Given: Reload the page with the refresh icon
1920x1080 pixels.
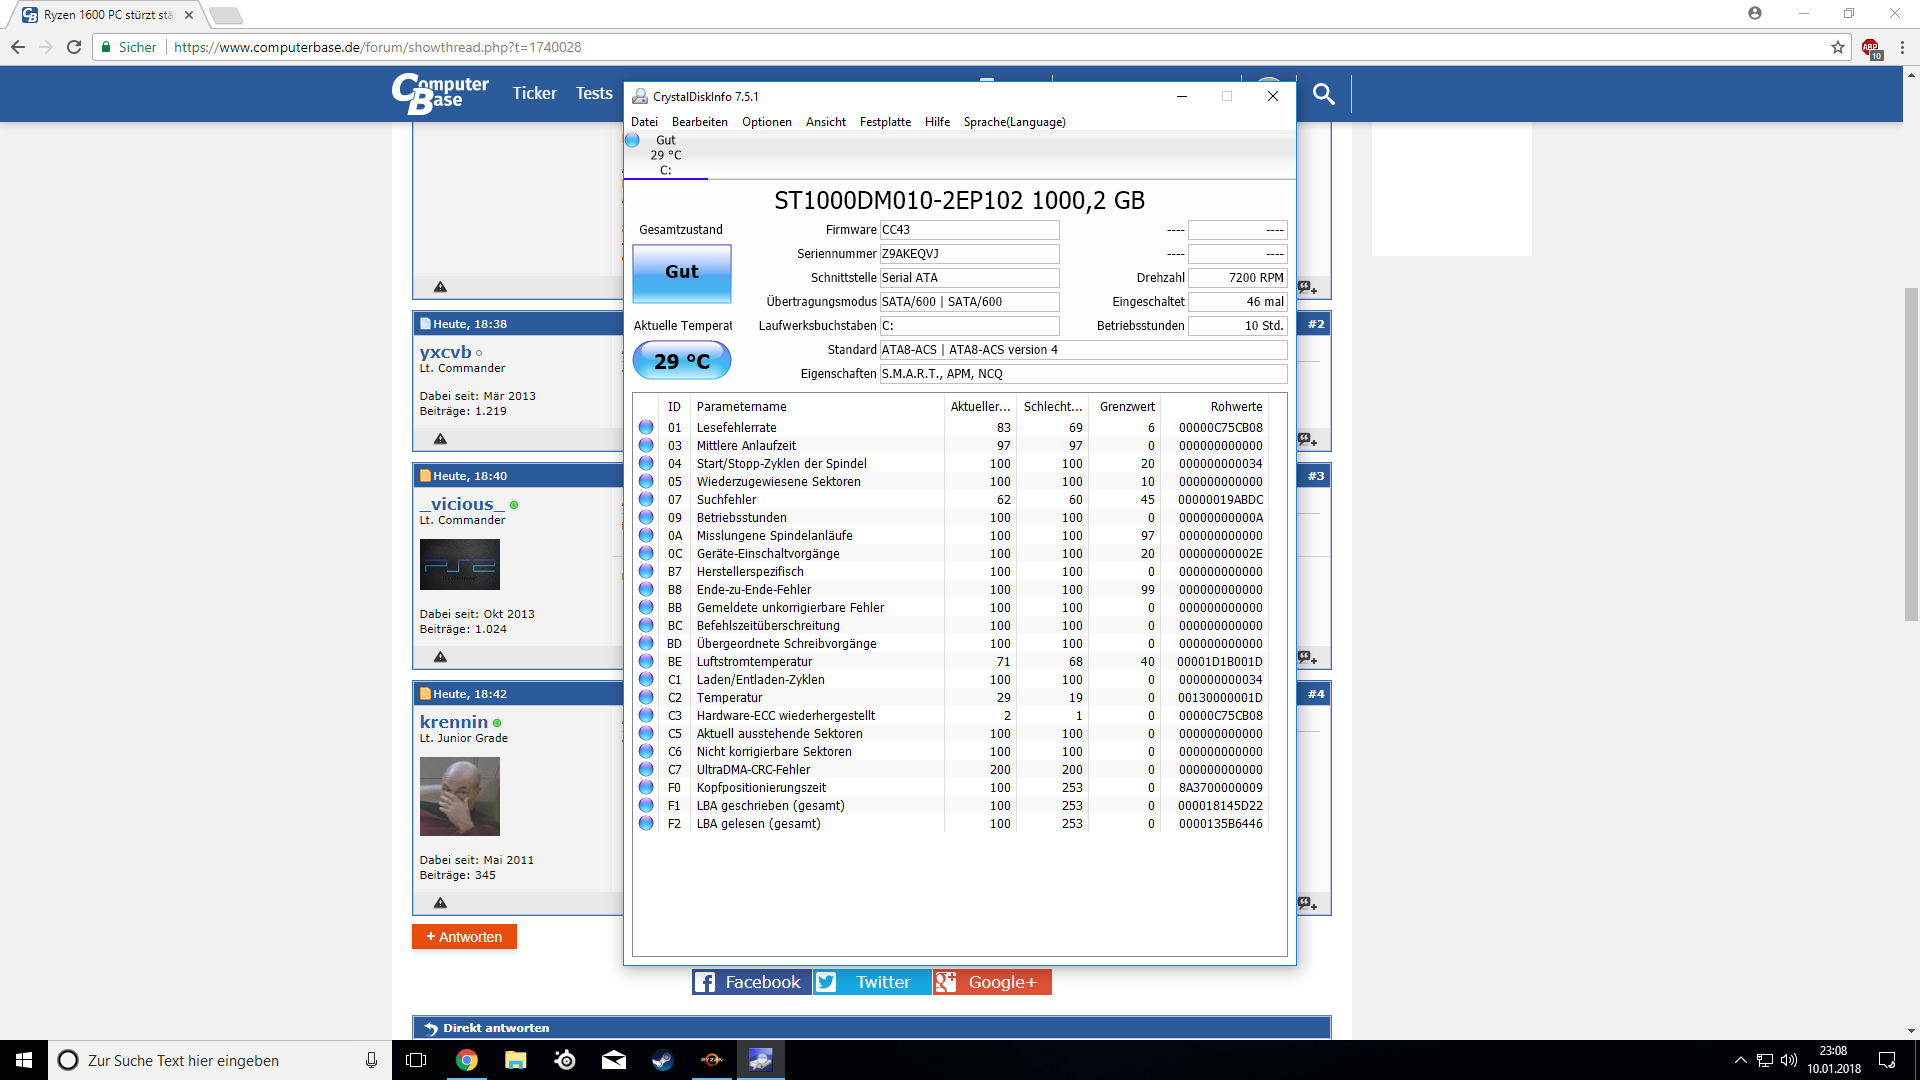Looking at the screenshot, I should pyautogui.click(x=74, y=47).
